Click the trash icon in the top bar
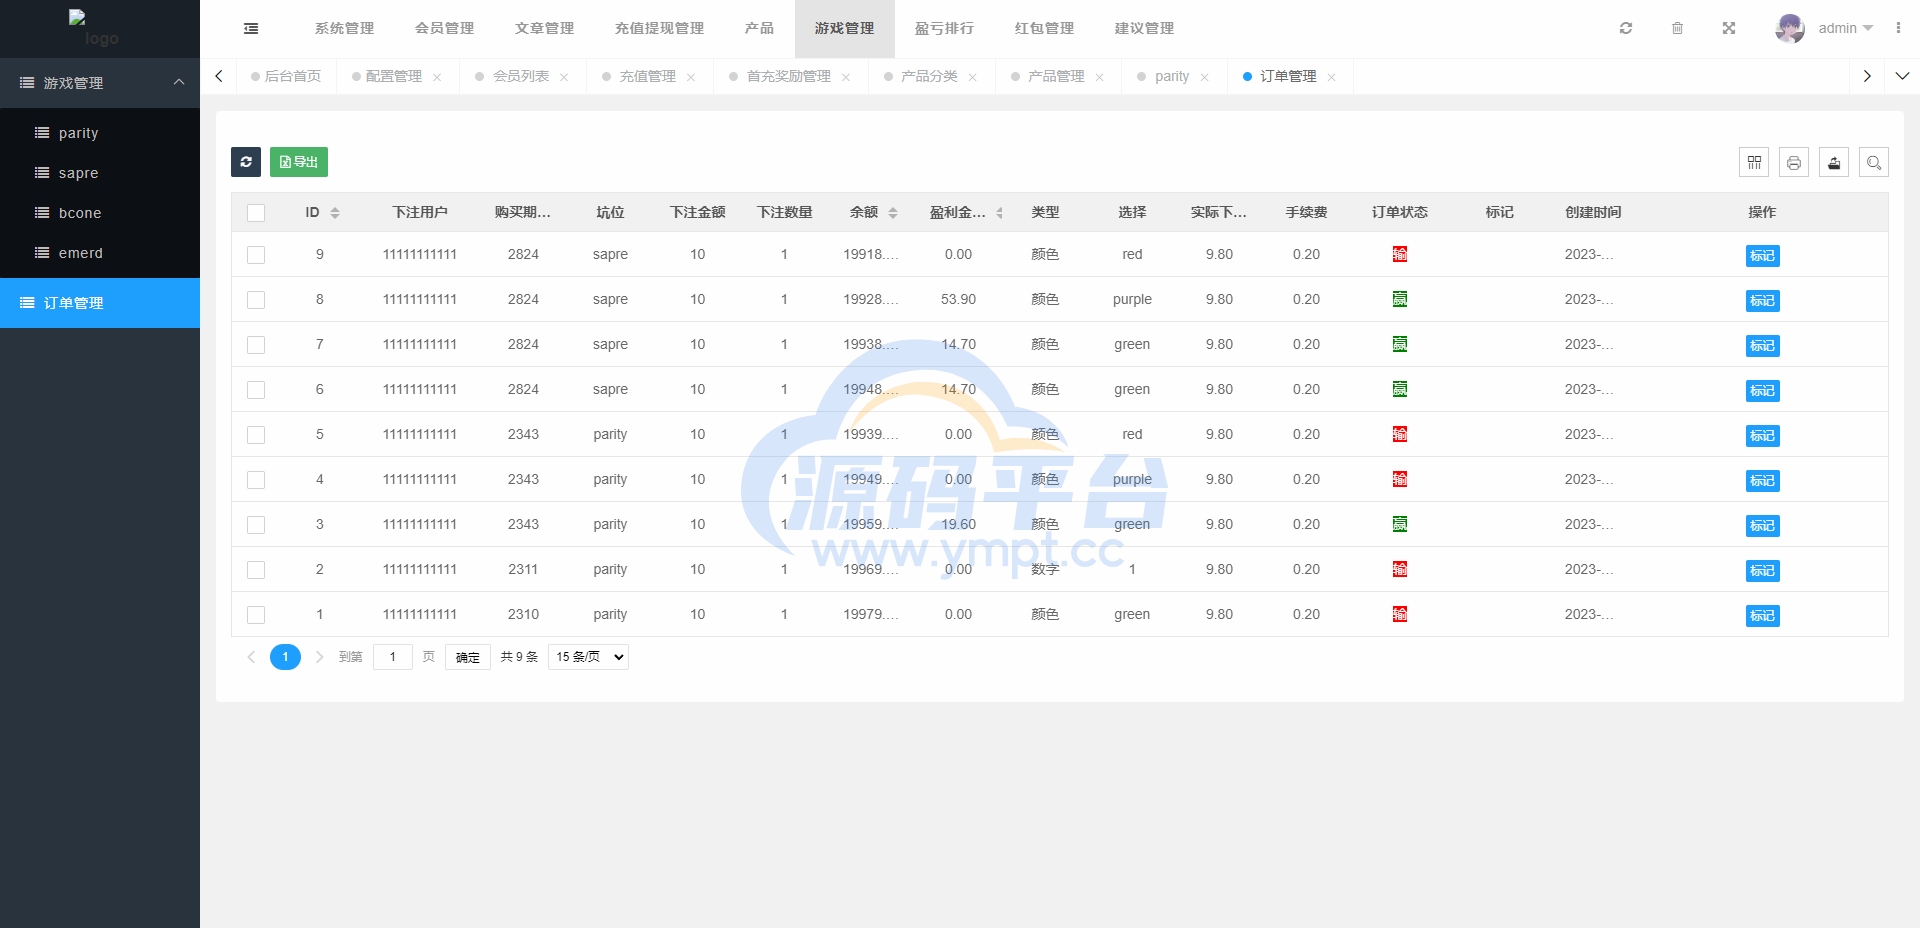 [1678, 28]
